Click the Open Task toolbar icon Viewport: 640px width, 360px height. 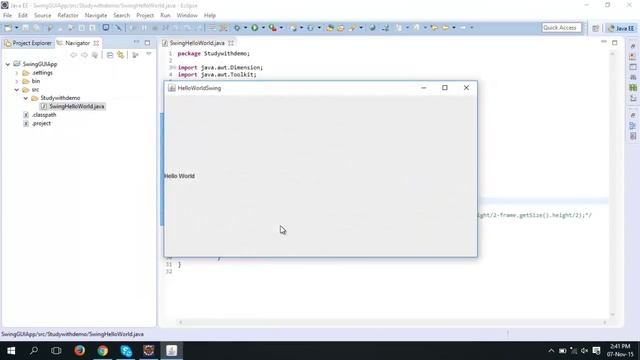point(340,28)
